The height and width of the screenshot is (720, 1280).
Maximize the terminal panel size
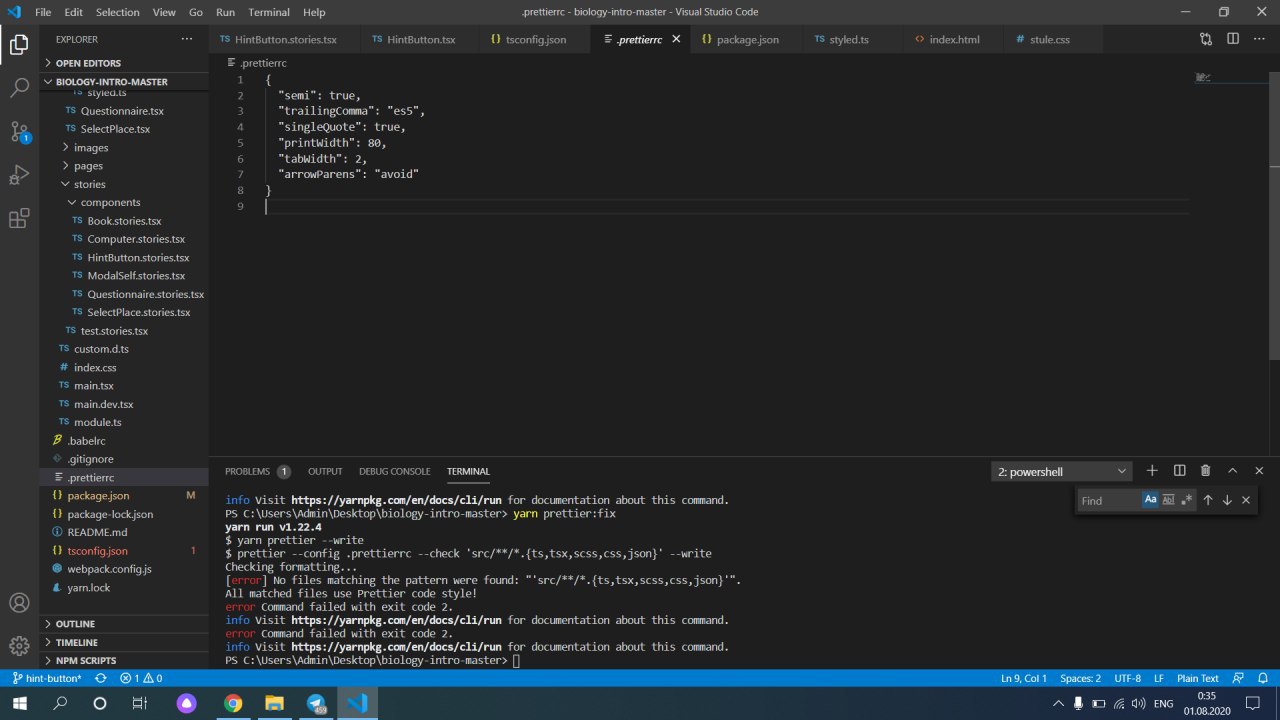tap(1232, 471)
